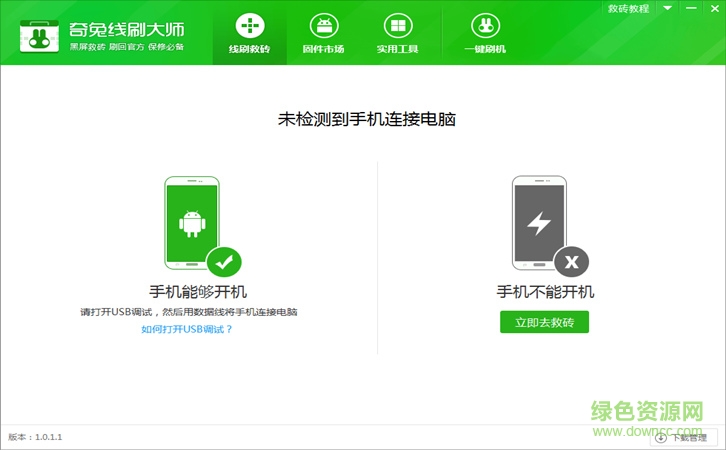The height and width of the screenshot is (450, 726).
Task: Click the 手机能够开机 heading
Action: pos(198,292)
